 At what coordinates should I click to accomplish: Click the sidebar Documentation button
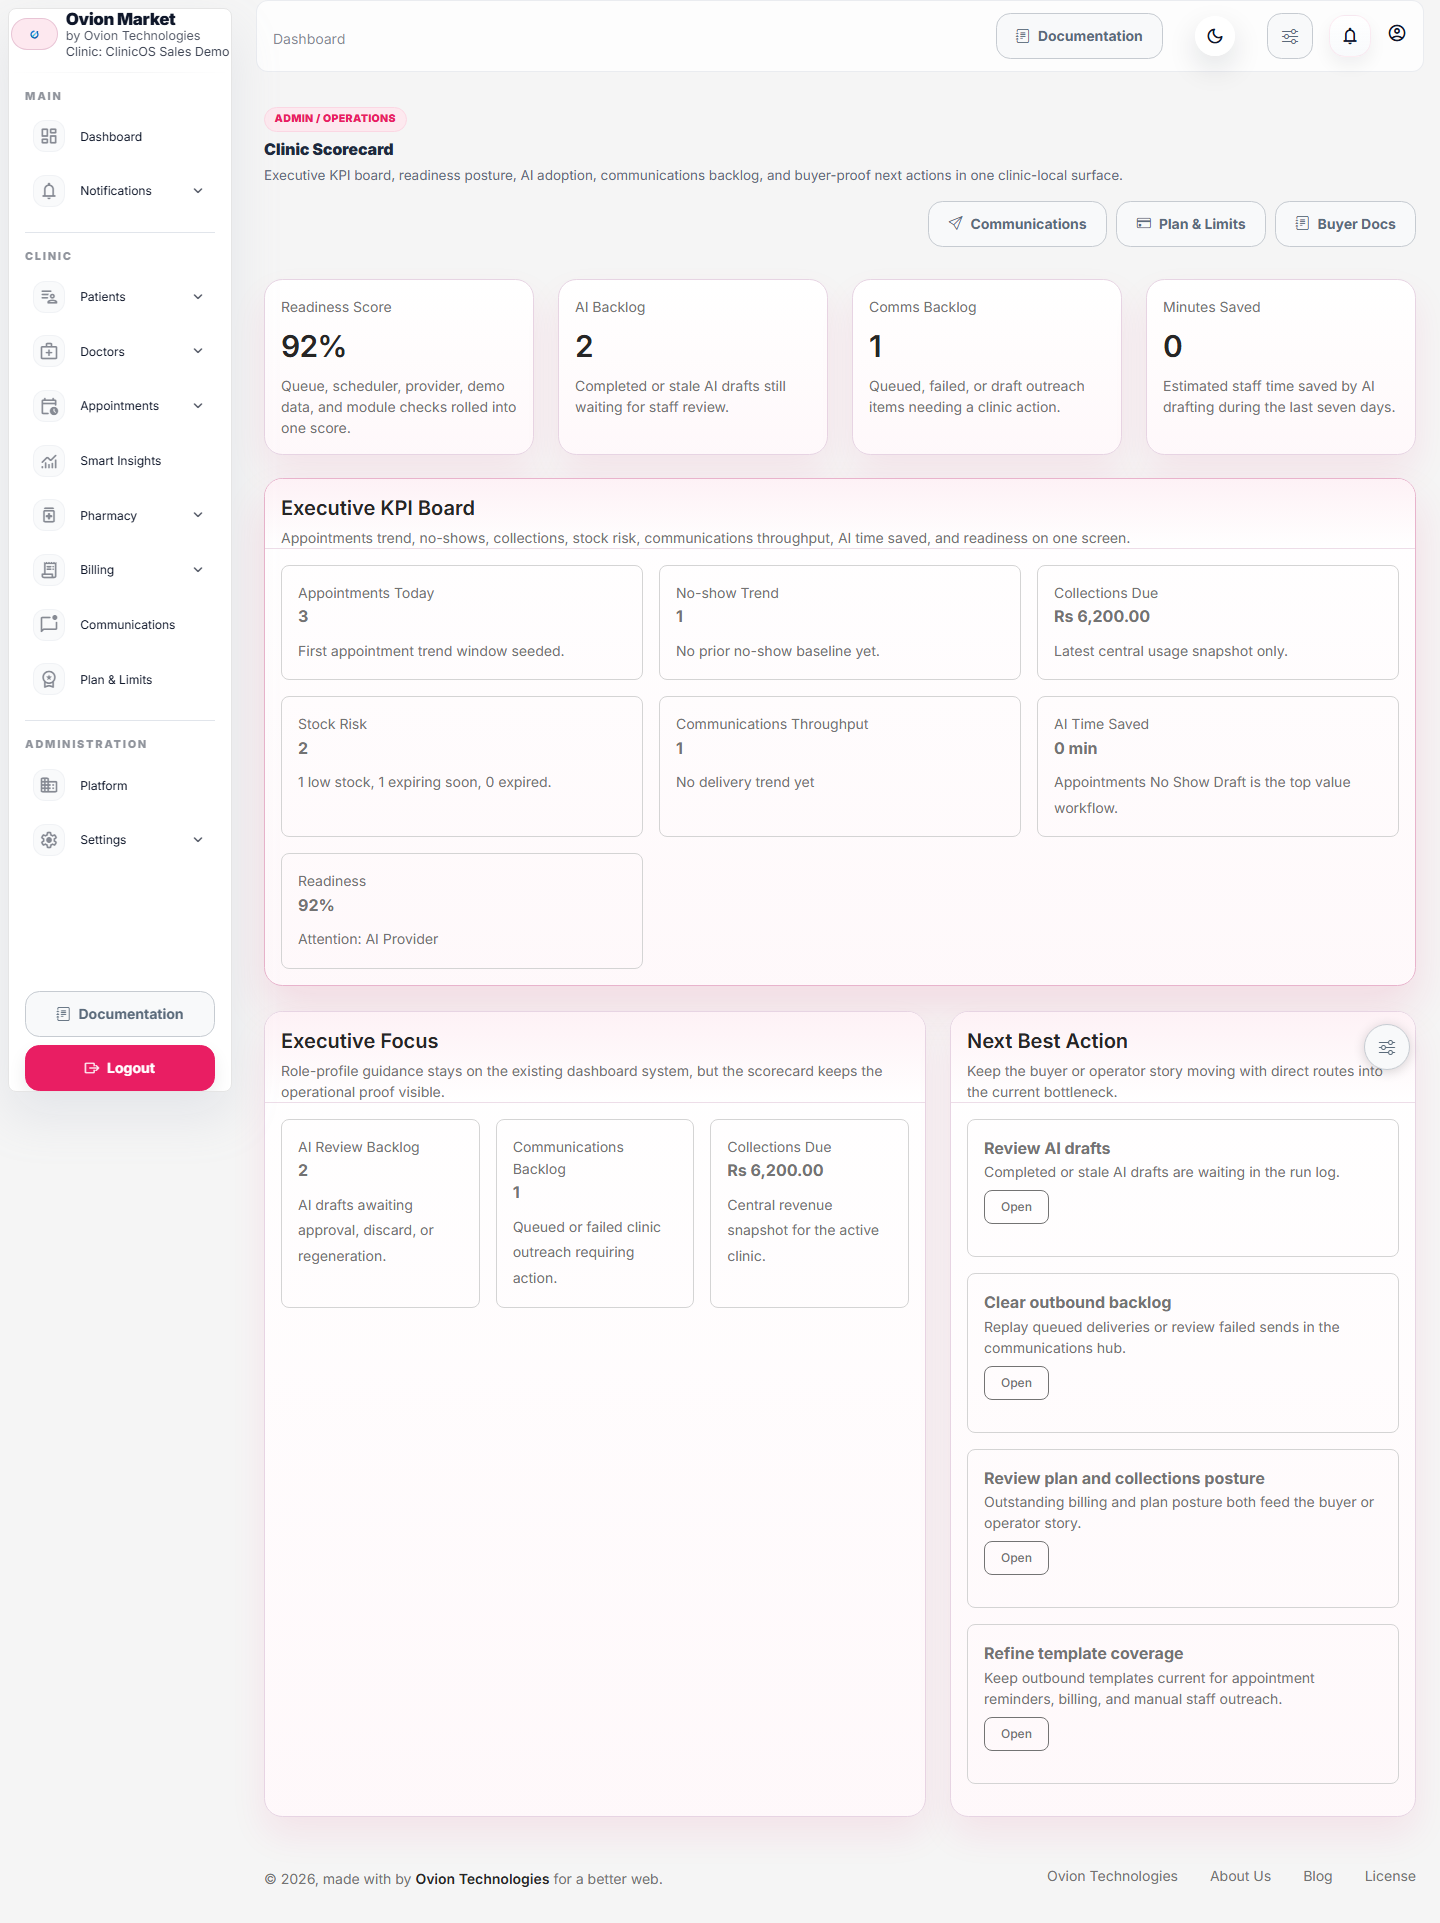click(x=120, y=1014)
